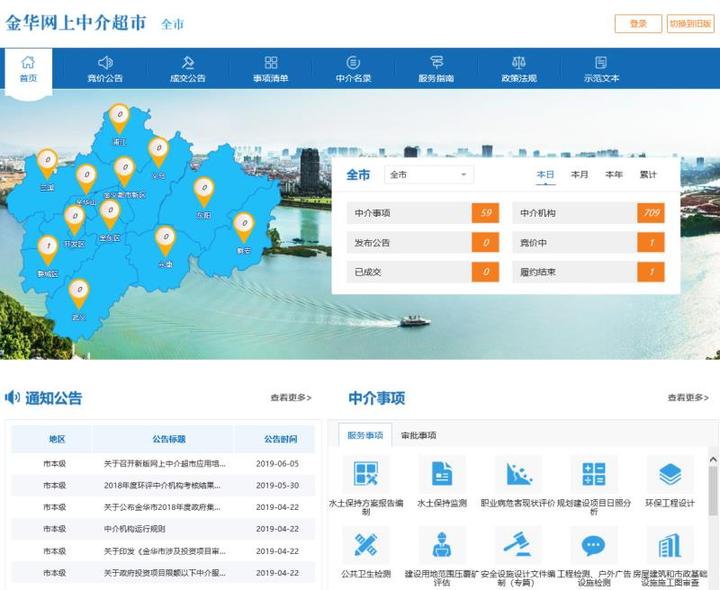
Task: Open the 水土保持监测 service icon
Action: pos(441,474)
